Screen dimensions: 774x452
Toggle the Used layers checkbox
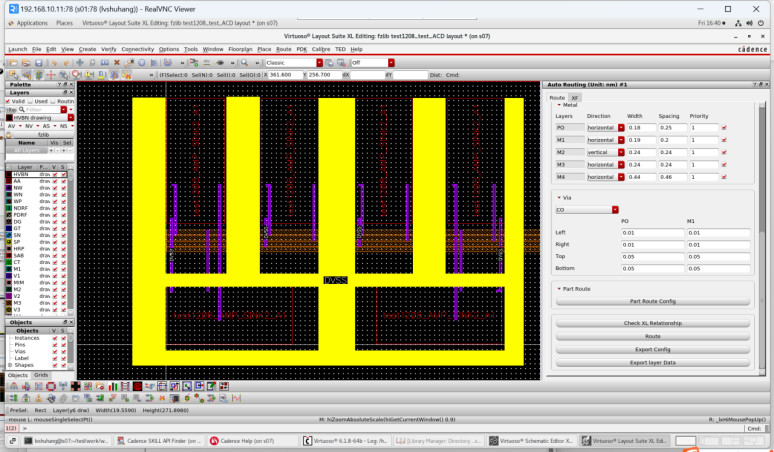click(30, 101)
